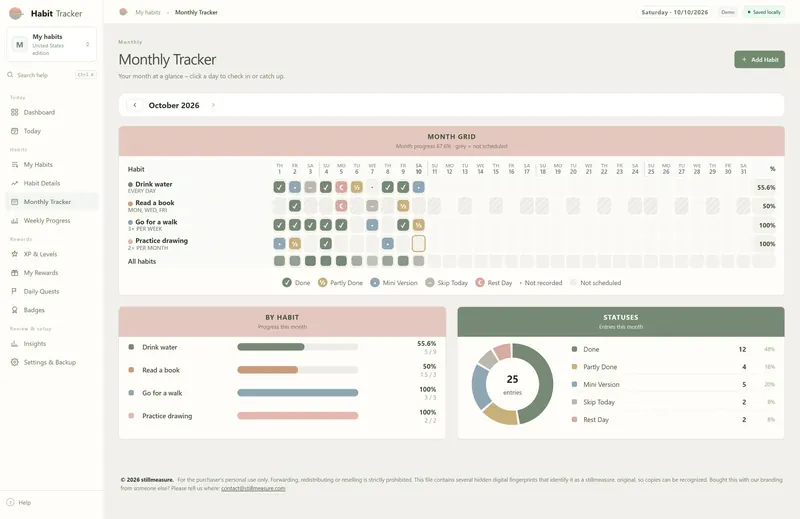This screenshot has height=519, width=800.
Task: Click the Drink water progress bar
Action: [297, 347]
